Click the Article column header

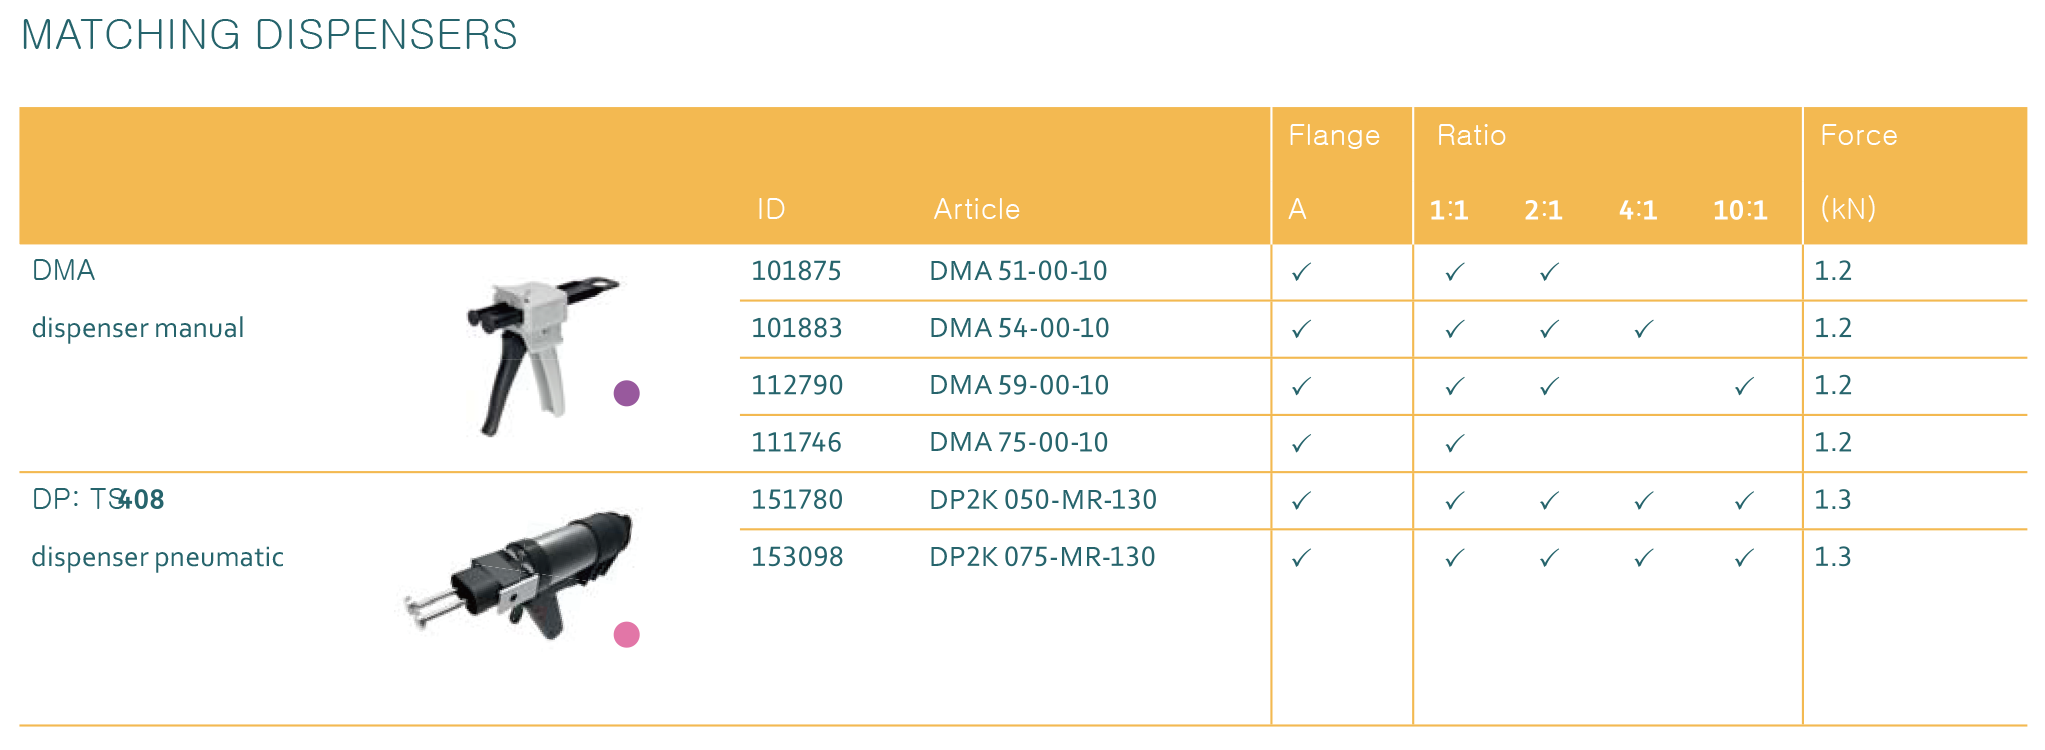(x=976, y=209)
